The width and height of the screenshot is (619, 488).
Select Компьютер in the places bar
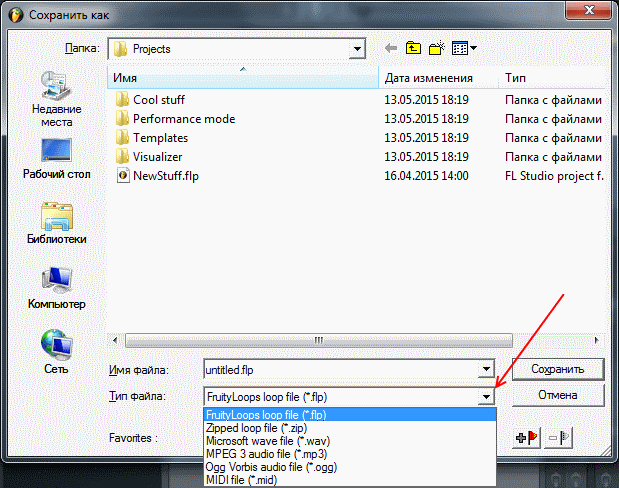pos(56,290)
